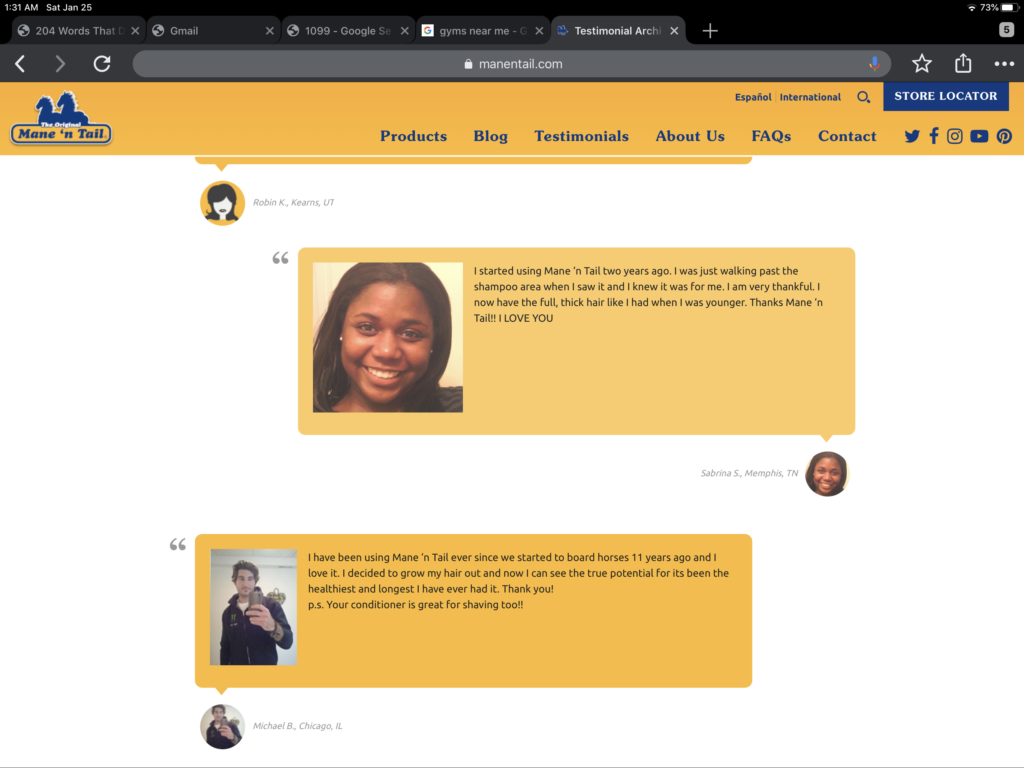This screenshot has height=768, width=1024.
Task: Close the '204 Words That' tab
Action: [x=135, y=31]
